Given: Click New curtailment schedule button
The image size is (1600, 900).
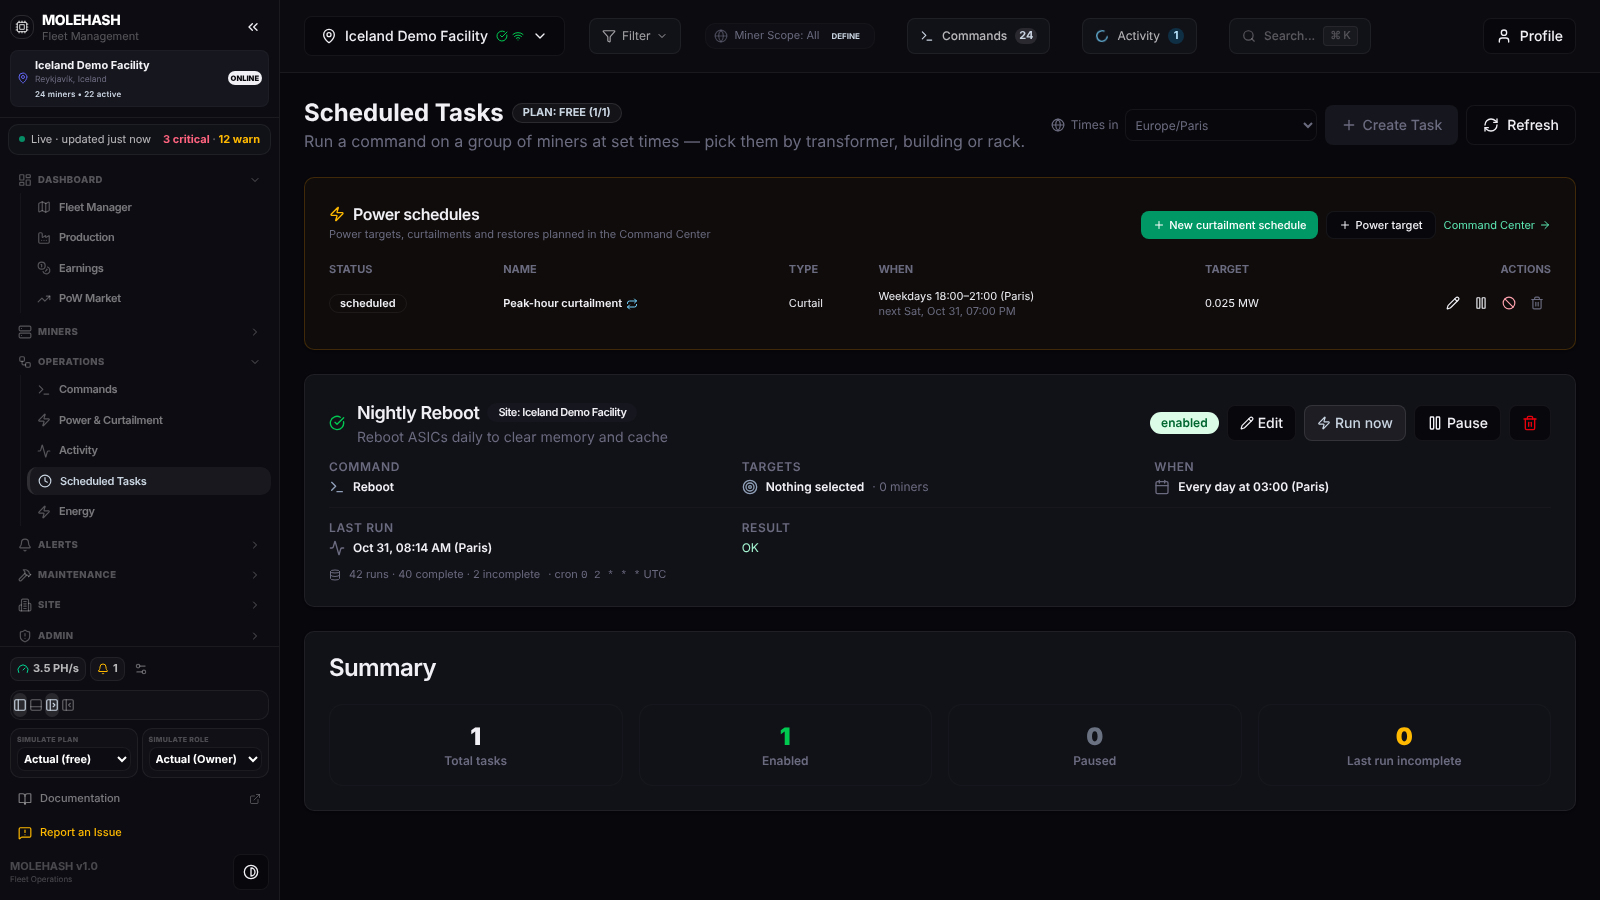Looking at the screenshot, I should pyautogui.click(x=1229, y=225).
